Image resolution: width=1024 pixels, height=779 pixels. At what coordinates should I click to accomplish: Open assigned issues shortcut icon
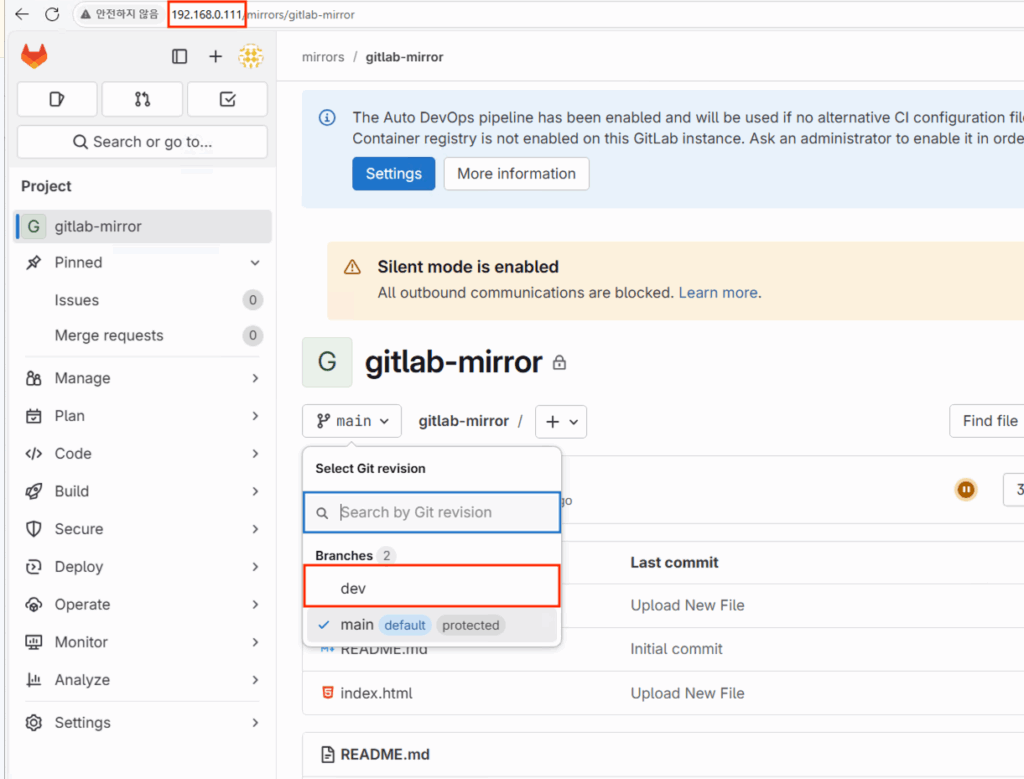tap(57, 99)
